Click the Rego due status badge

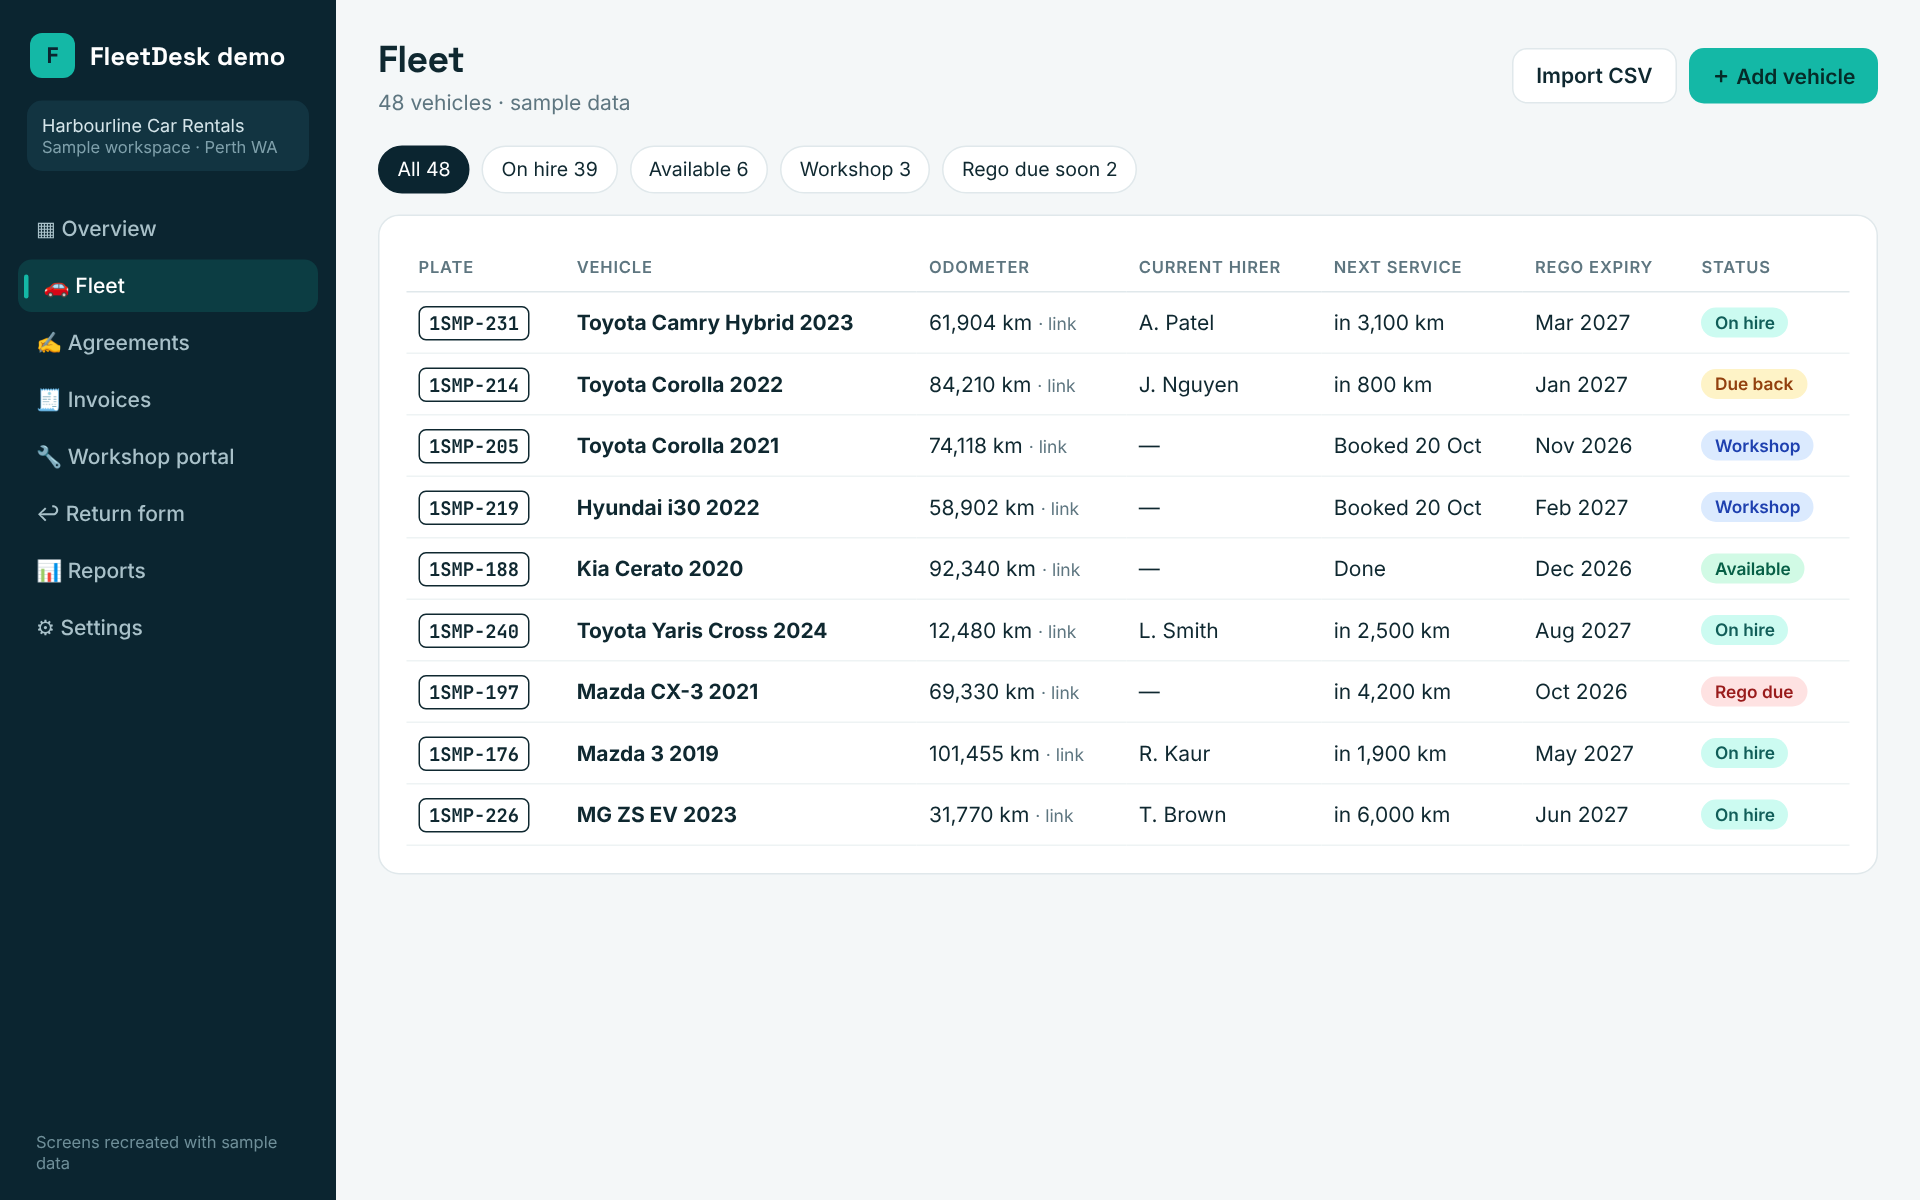[x=1754, y=692]
